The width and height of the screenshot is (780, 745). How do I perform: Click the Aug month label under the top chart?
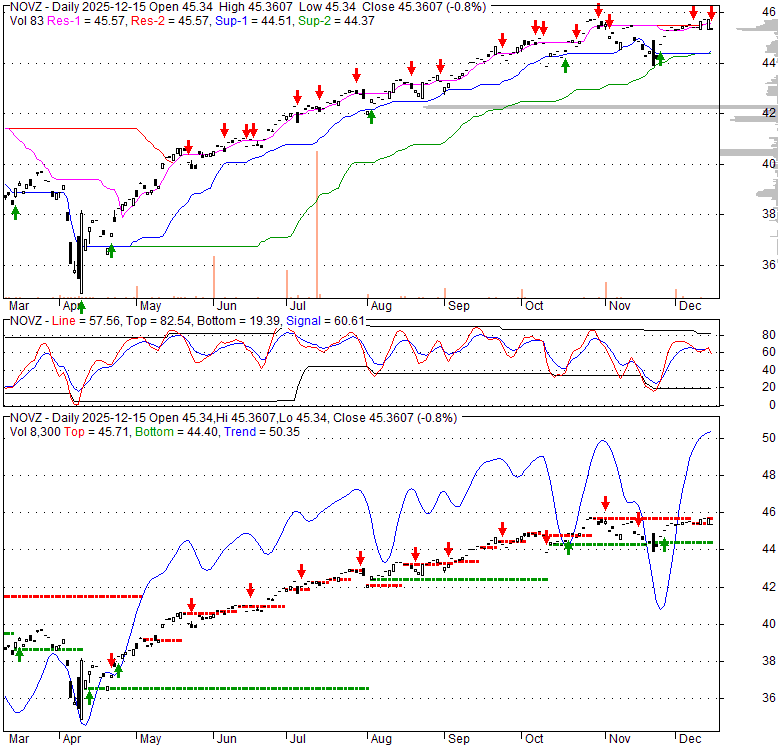(x=379, y=304)
